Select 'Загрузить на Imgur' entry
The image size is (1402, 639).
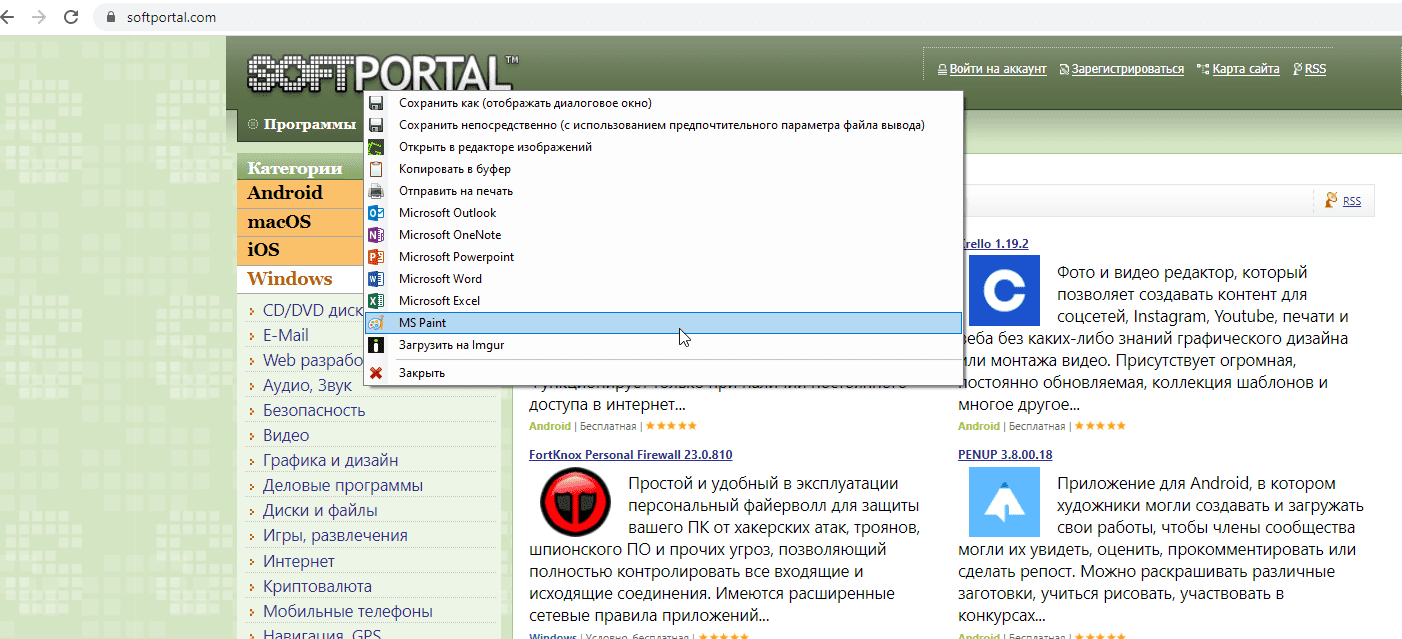pyautogui.click(x=663, y=345)
